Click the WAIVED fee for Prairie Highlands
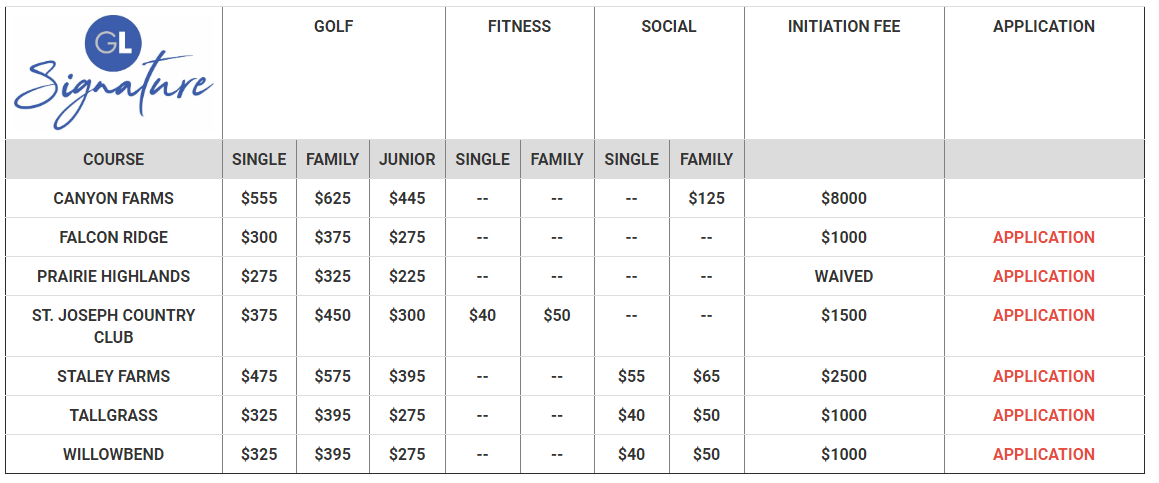Viewport: 1159px width, 483px height. click(x=844, y=277)
